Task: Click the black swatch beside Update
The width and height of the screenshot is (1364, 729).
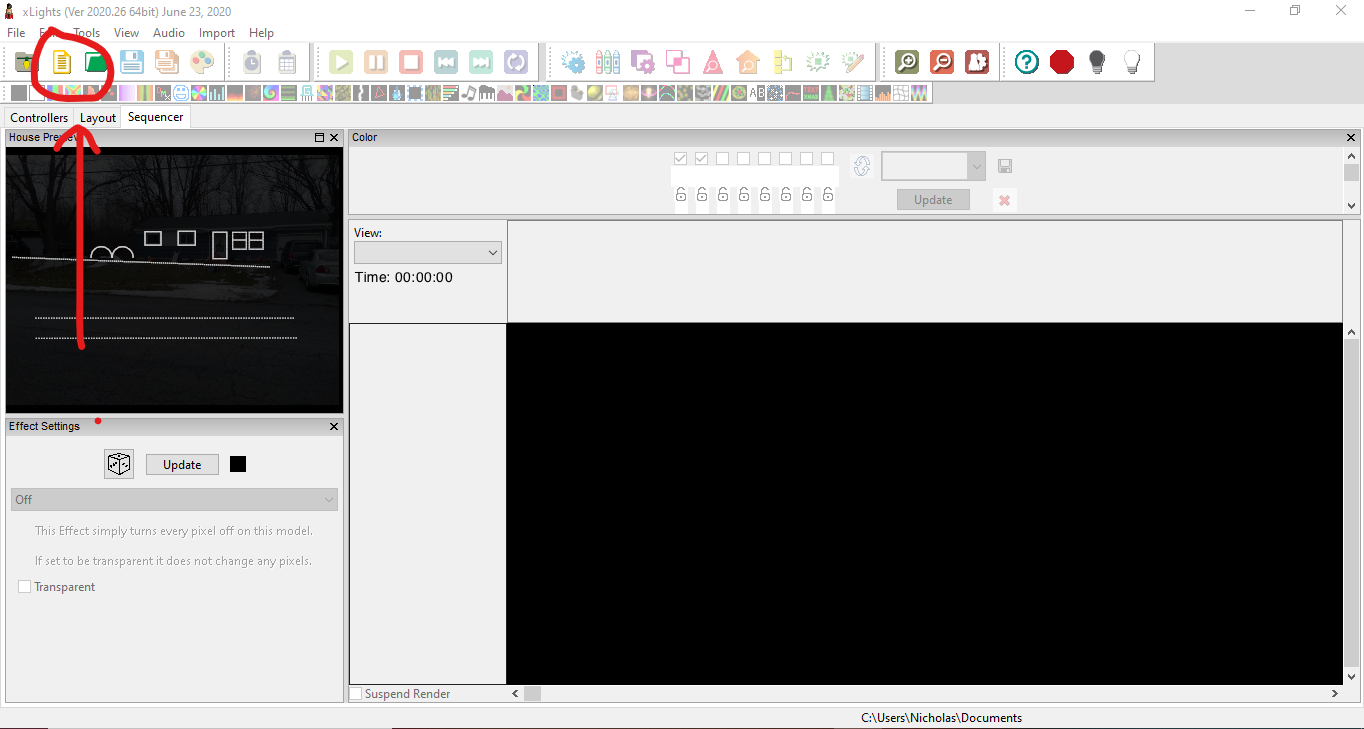Action: point(238,464)
